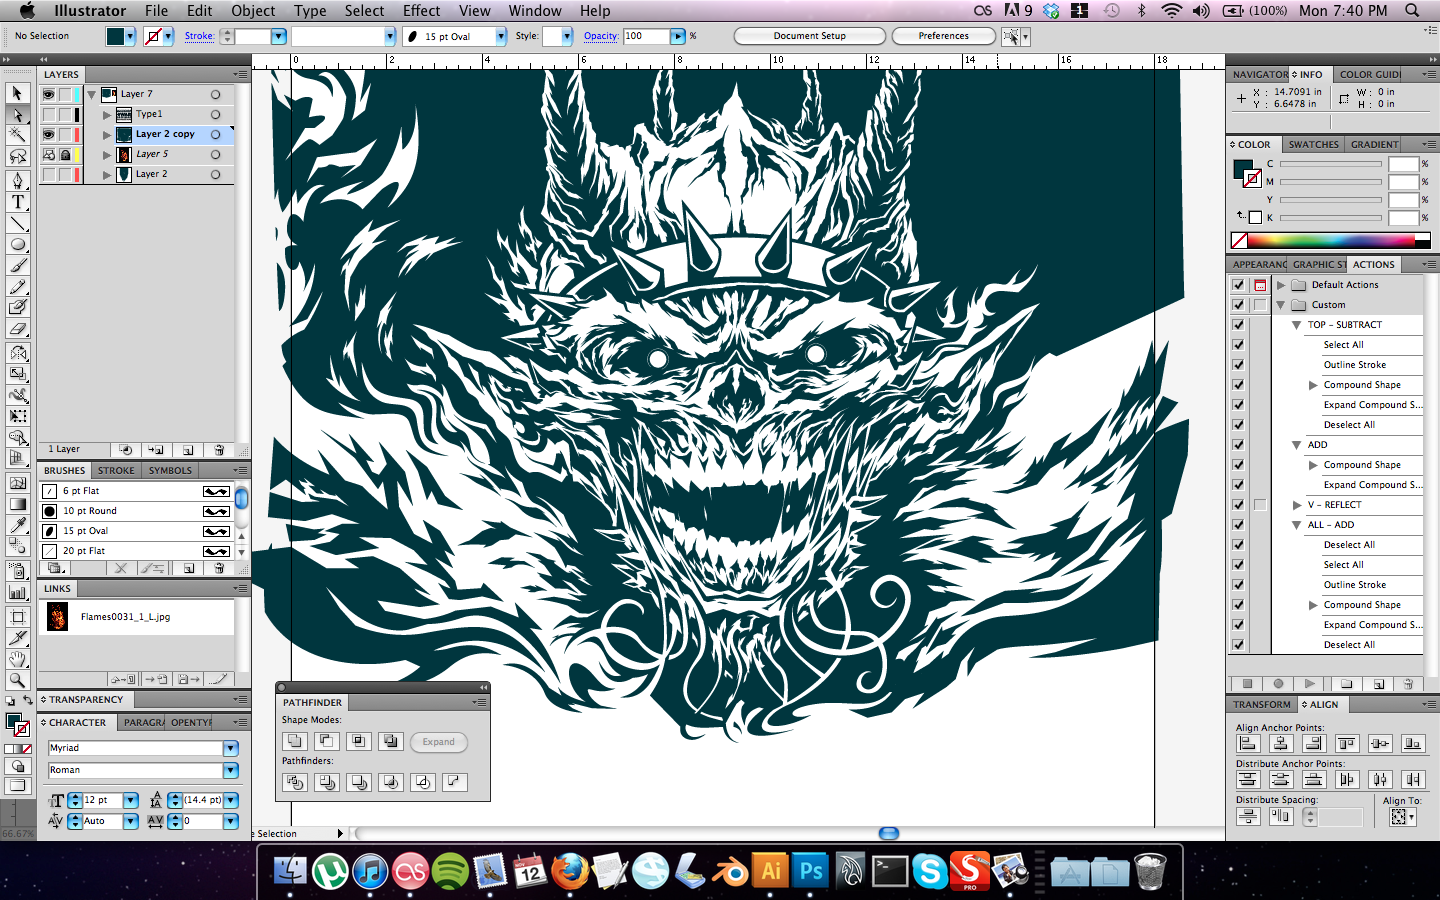1440x900 pixels.
Task: Open Photoshop icon in the Dock
Action: [811, 870]
